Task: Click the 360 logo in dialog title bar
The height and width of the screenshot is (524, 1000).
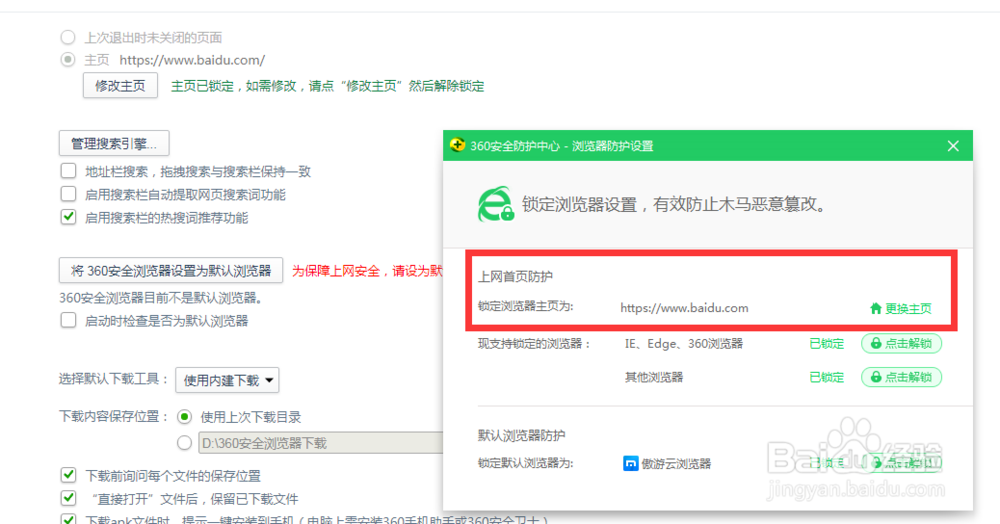Action: click(x=457, y=145)
